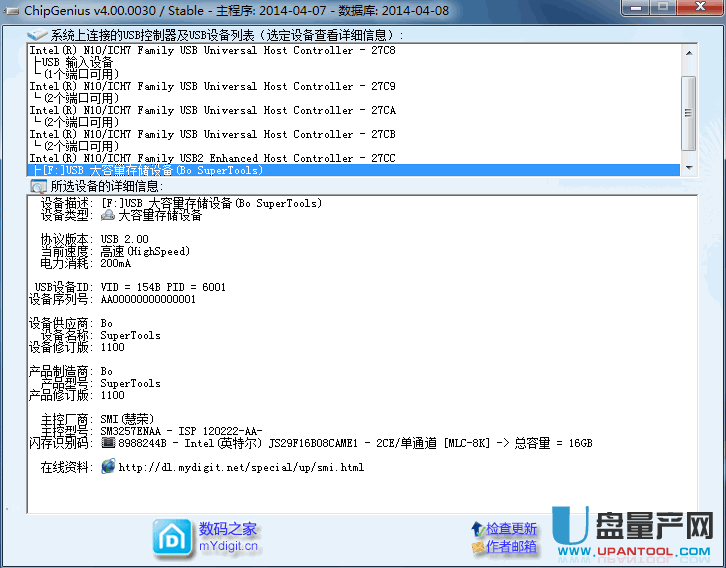Screen dimensions: 726x568
Task: Click the device list scrollbar down arrow
Action: point(688,167)
